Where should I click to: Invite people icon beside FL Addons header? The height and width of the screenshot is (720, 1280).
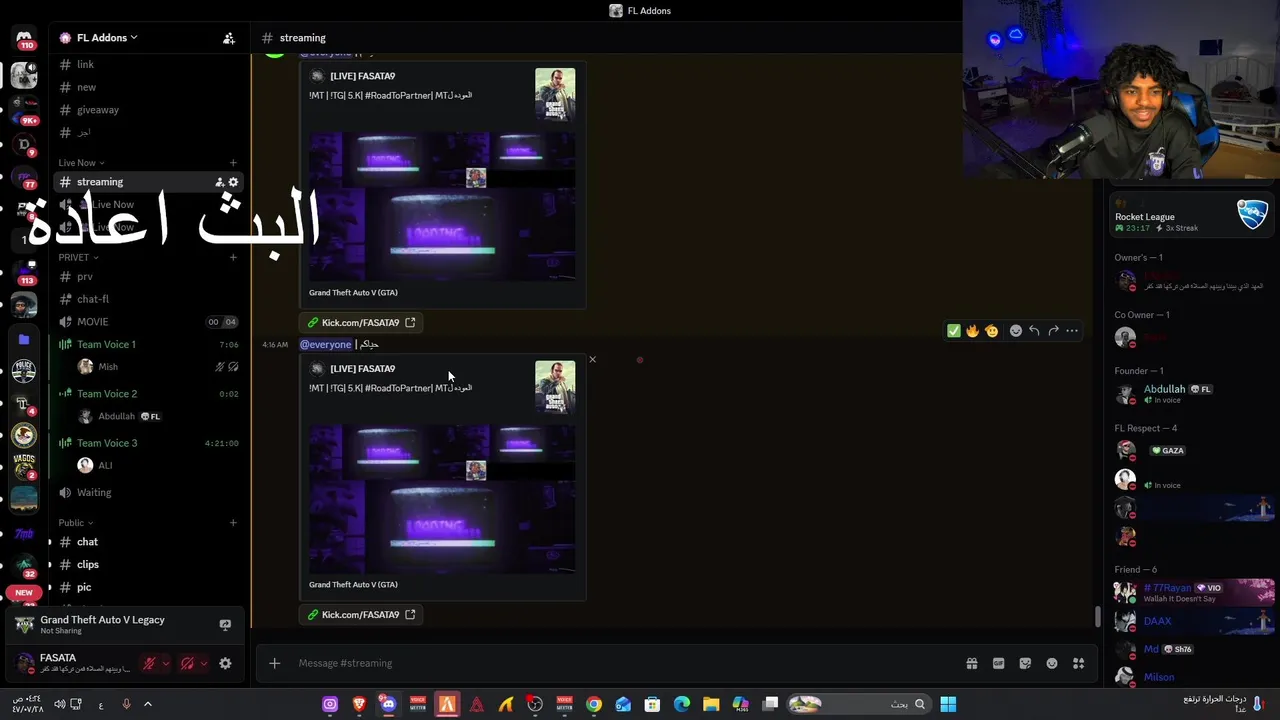click(229, 38)
